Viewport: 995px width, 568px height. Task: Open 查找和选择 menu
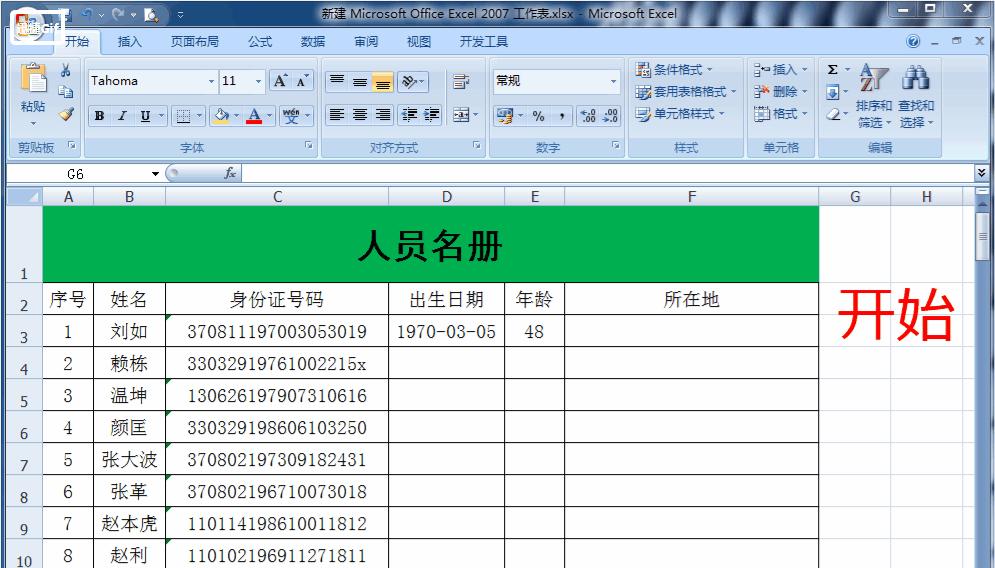coord(916,95)
